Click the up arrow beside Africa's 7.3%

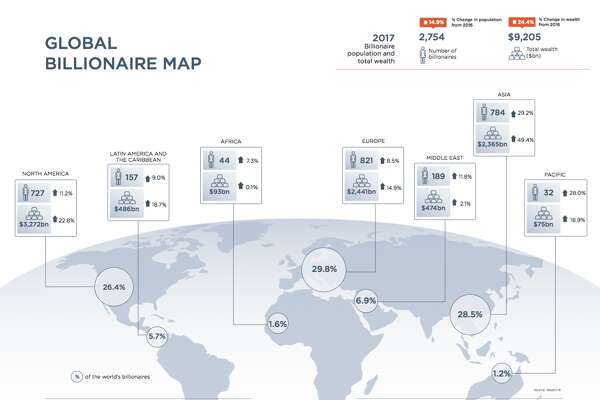[x=241, y=160]
